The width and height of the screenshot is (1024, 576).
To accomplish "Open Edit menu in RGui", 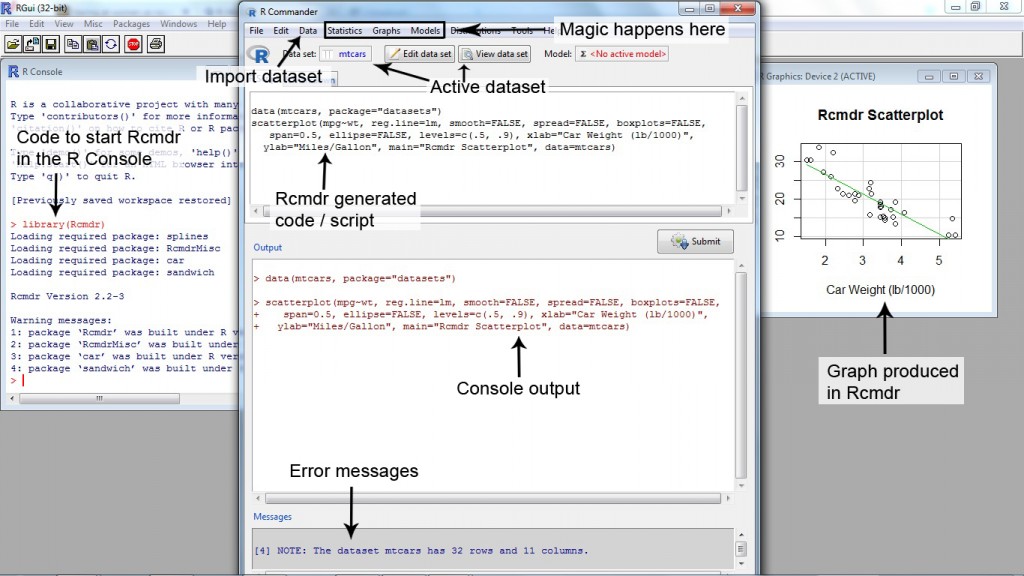I will [x=37, y=24].
